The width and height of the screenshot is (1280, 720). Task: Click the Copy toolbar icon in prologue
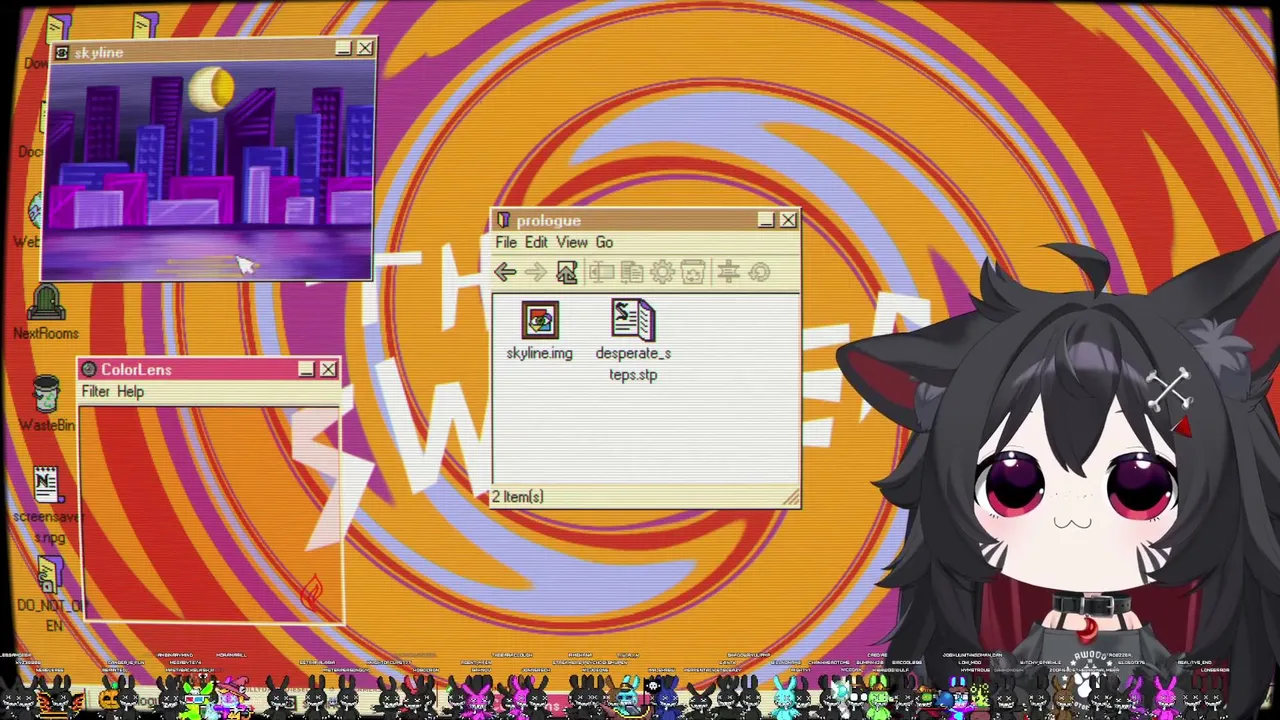click(x=632, y=272)
